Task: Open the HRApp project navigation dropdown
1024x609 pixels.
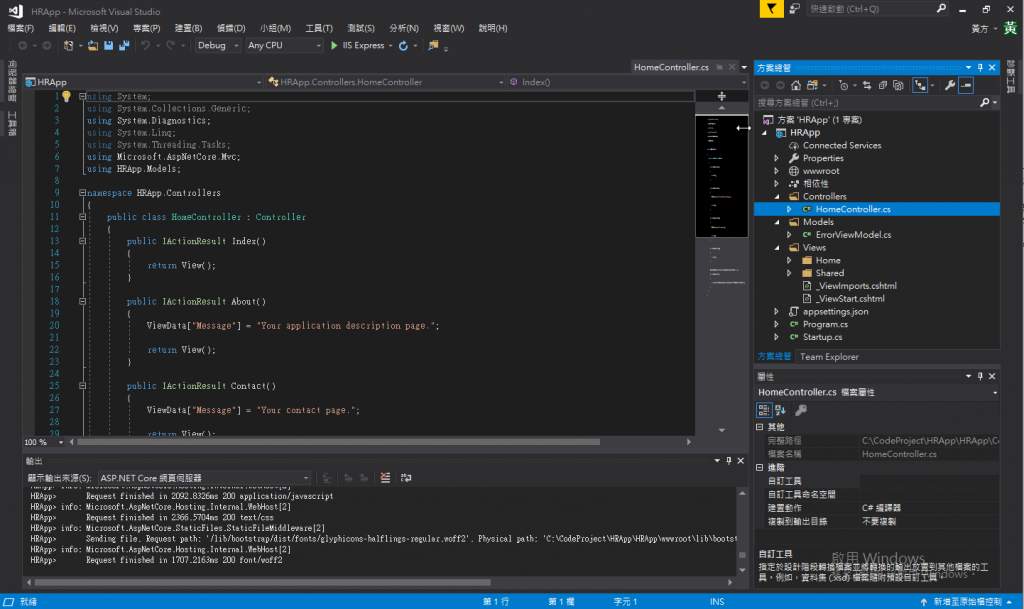Action: [143, 82]
